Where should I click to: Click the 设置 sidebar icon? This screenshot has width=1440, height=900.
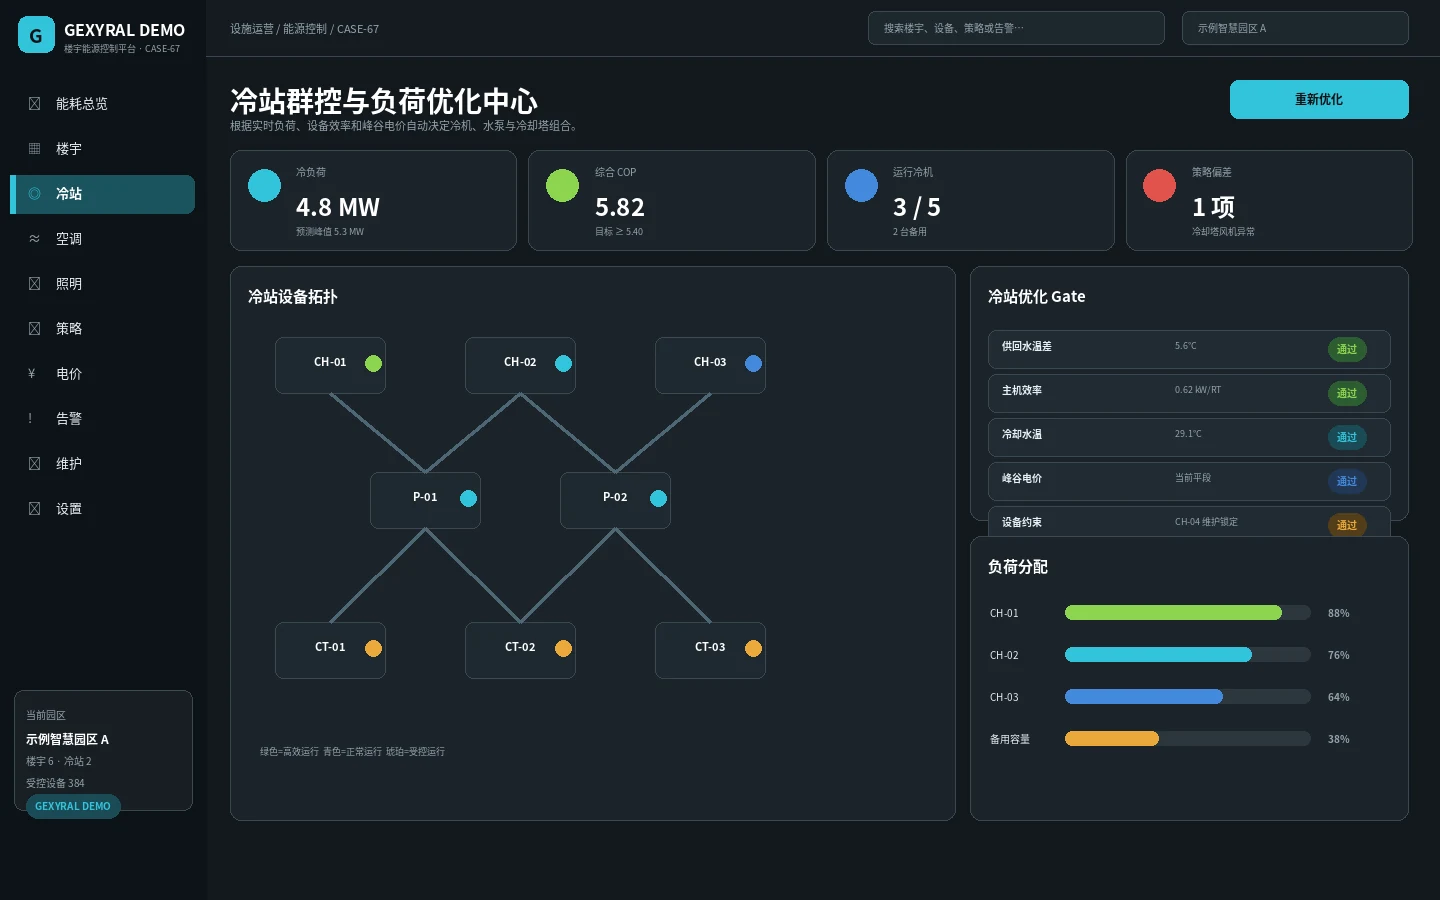tap(34, 509)
